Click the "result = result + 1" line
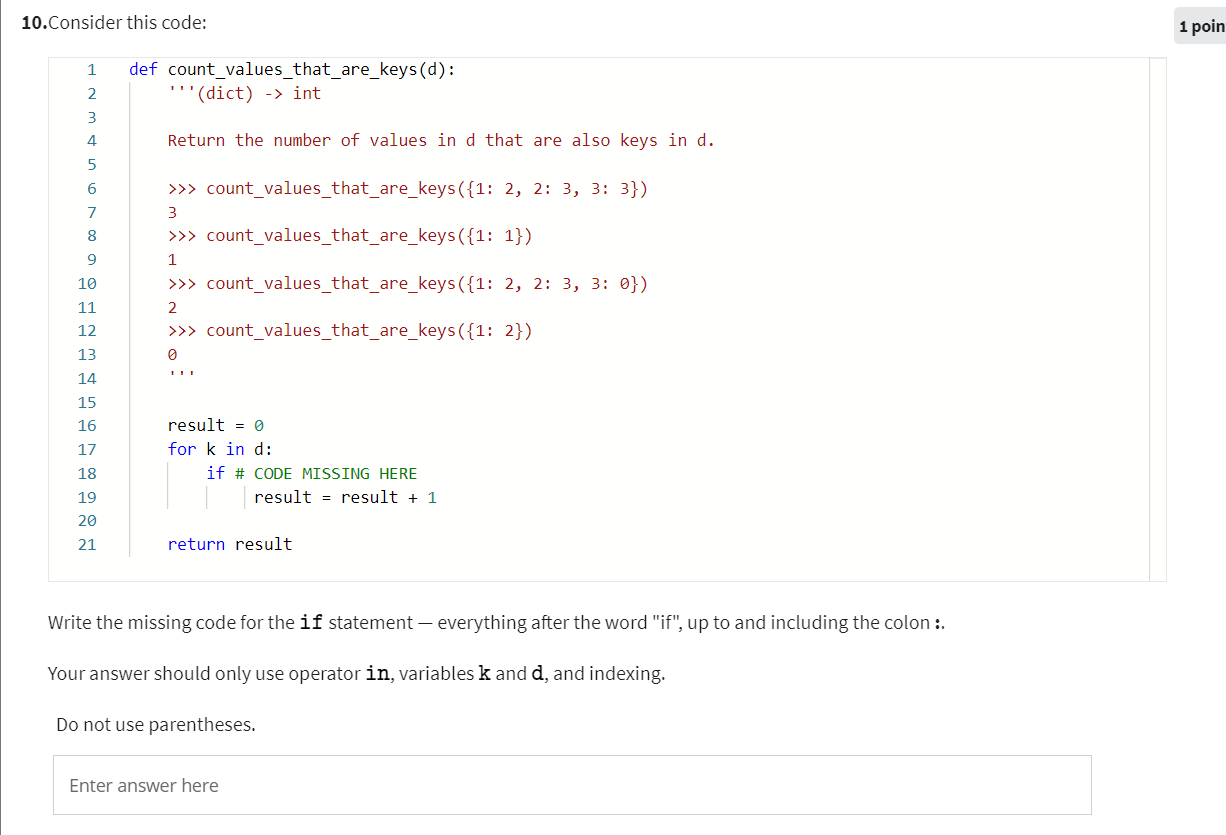This screenshot has height=835, width=1226. (344, 497)
